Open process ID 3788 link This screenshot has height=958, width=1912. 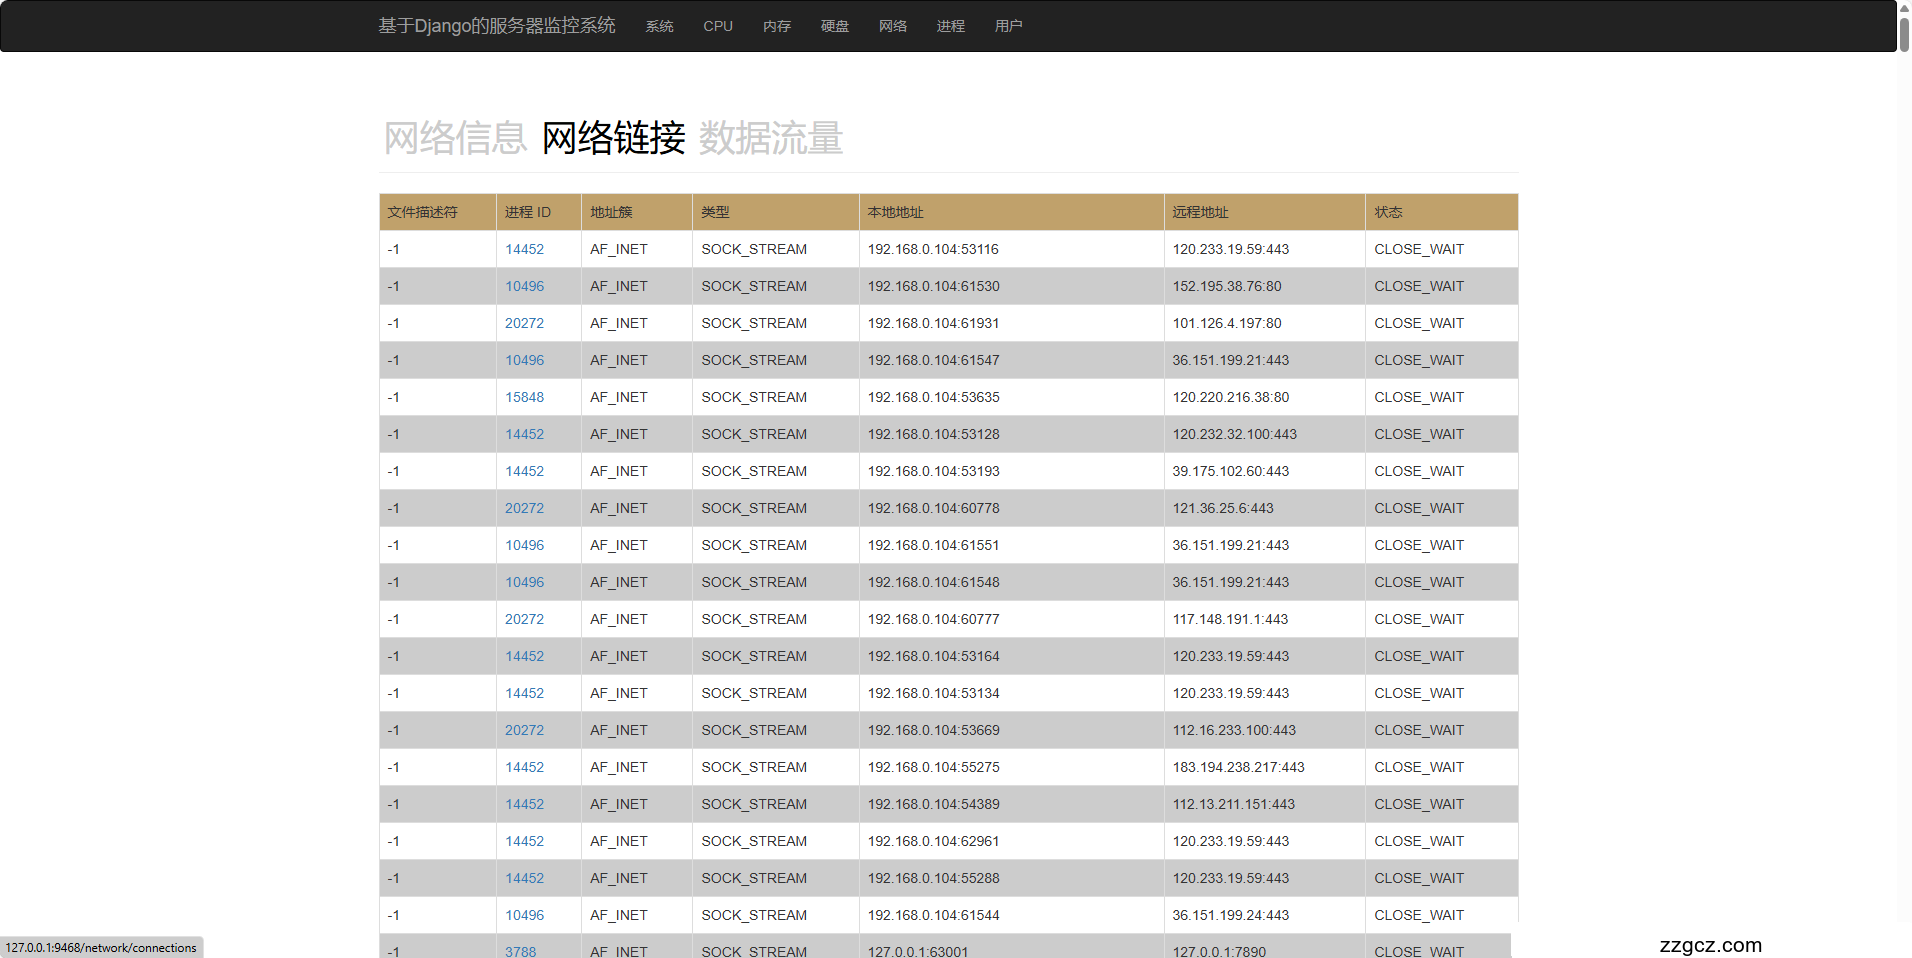pyautogui.click(x=520, y=951)
